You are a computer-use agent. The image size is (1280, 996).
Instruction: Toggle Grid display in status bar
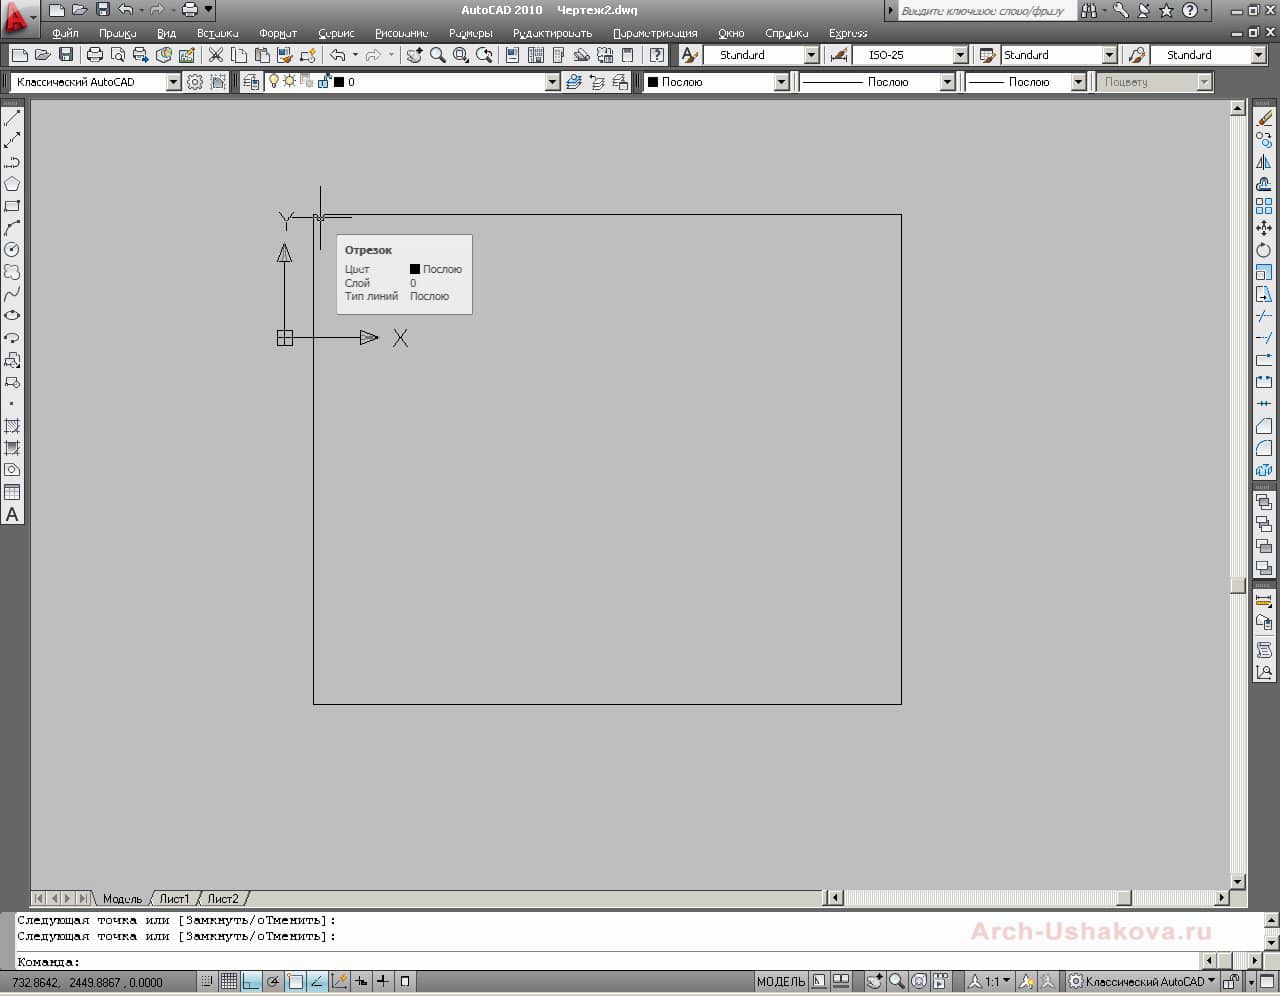pos(229,981)
